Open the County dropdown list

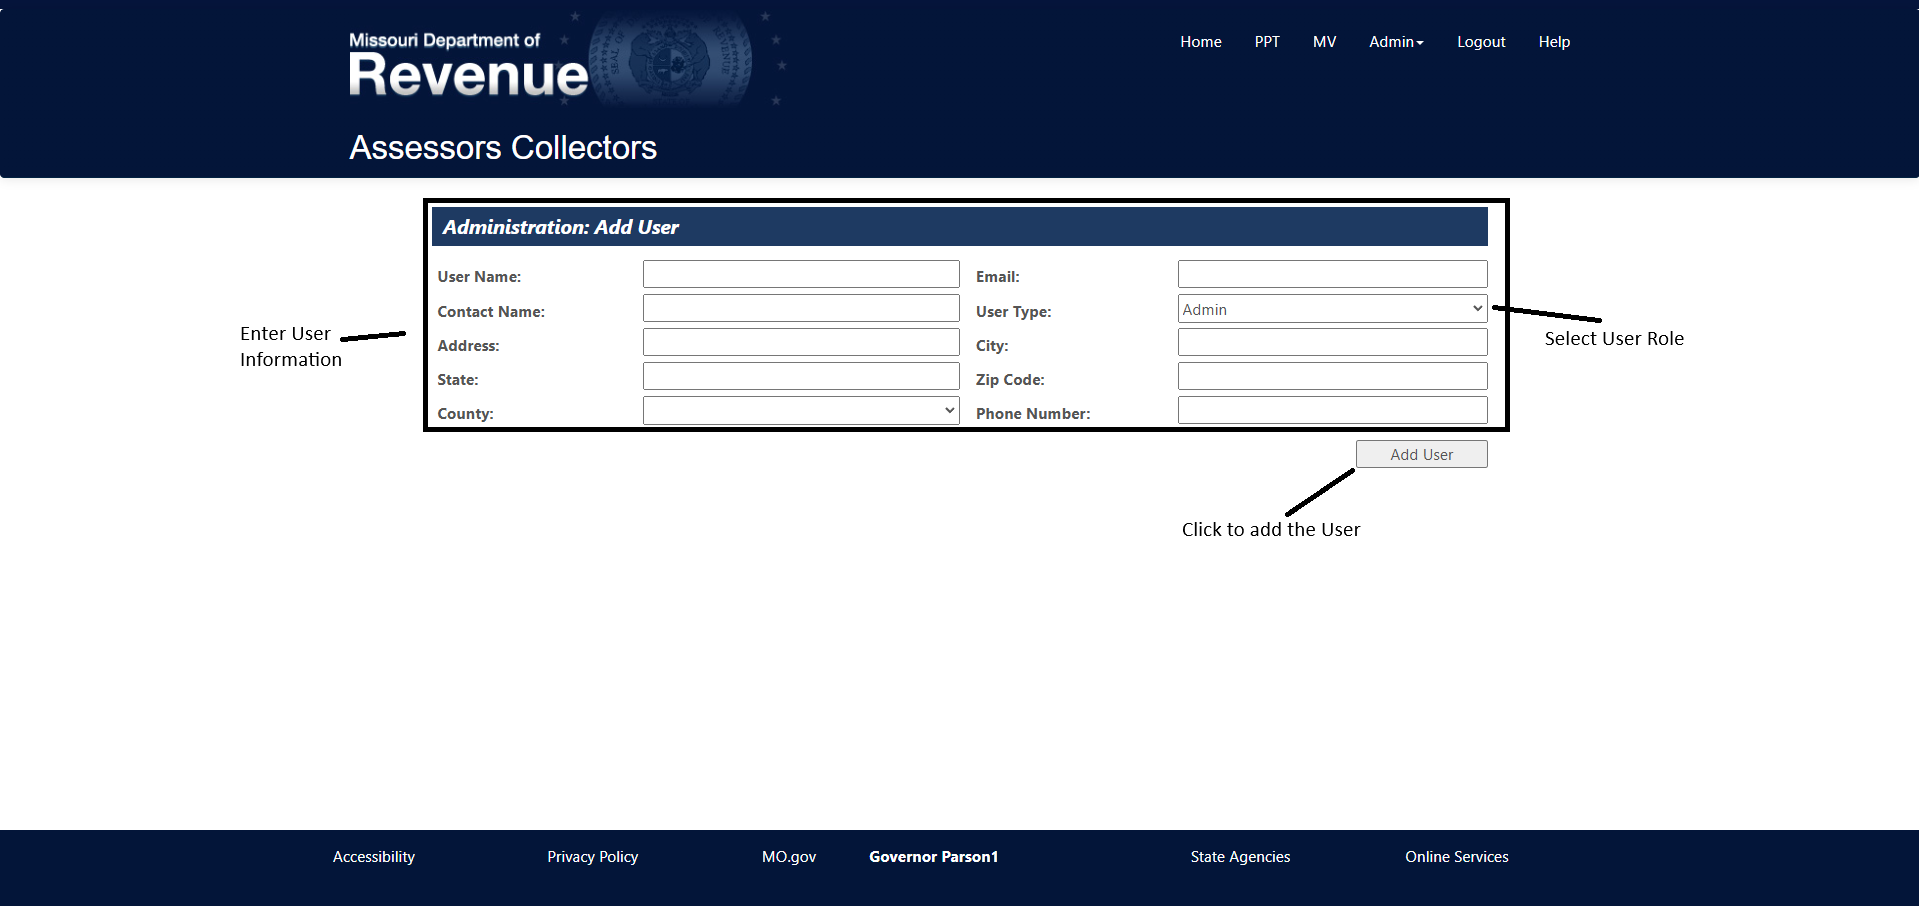tap(800, 411)
